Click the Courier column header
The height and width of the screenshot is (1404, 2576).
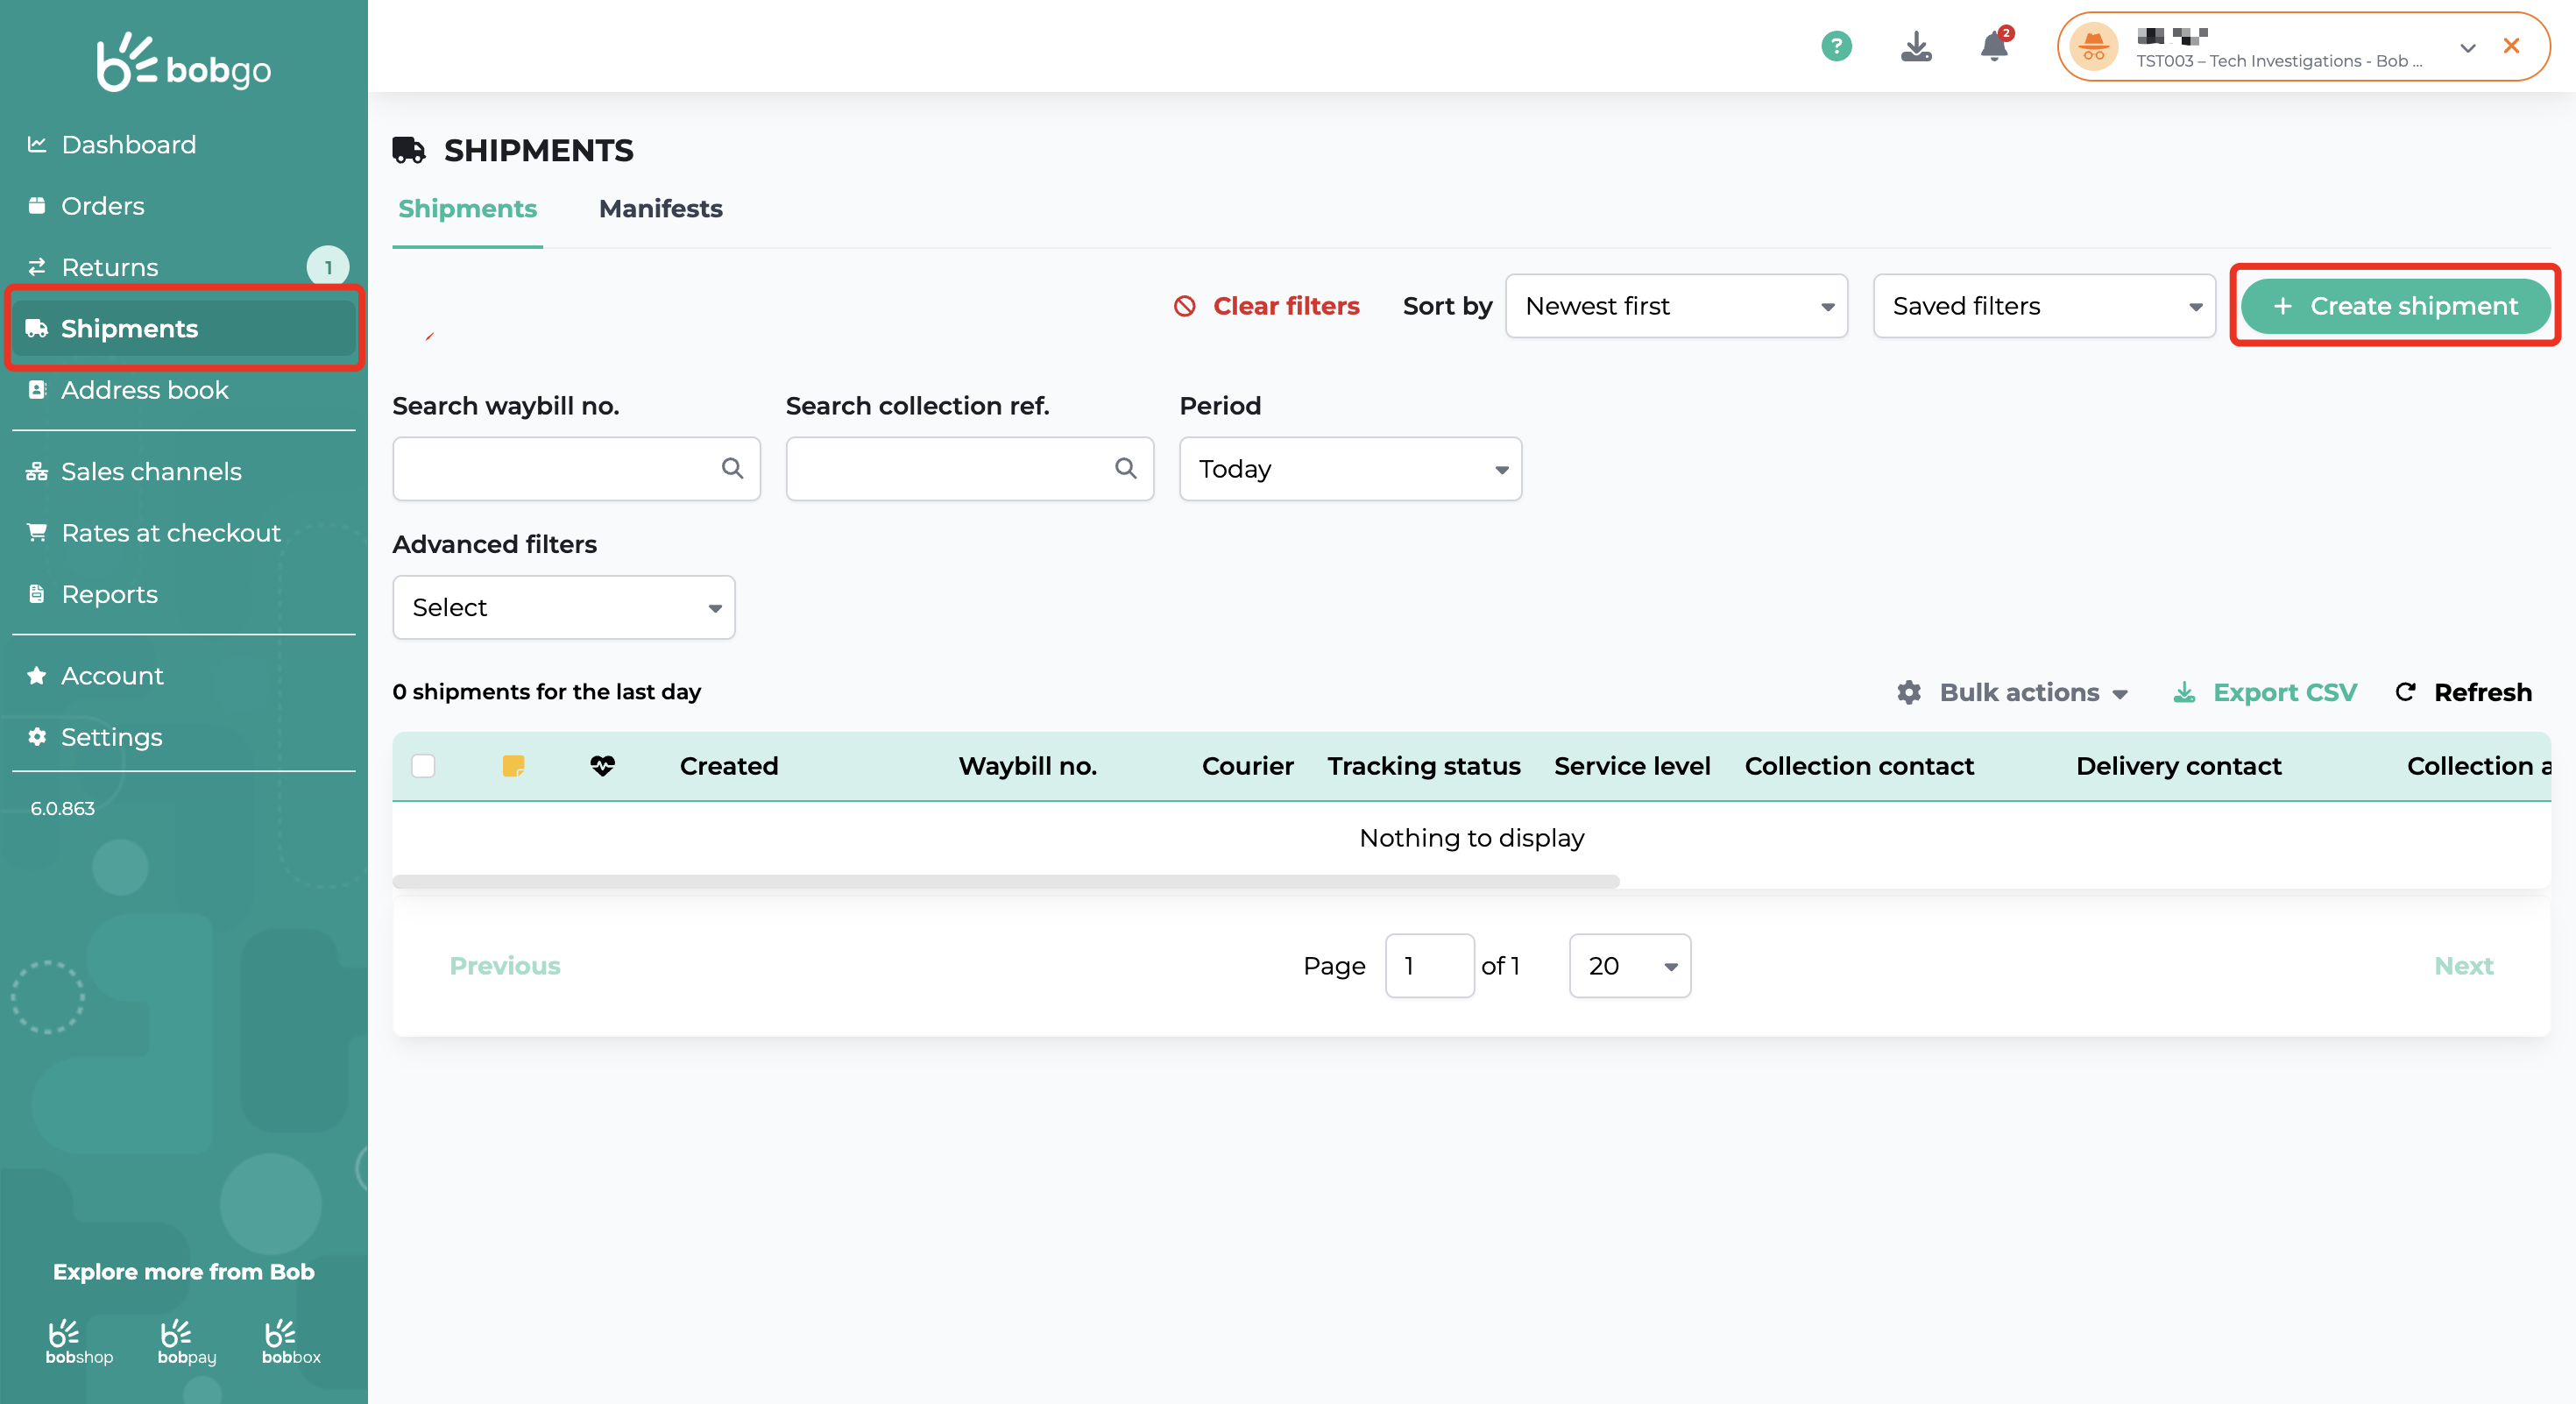pos(1247,766)
